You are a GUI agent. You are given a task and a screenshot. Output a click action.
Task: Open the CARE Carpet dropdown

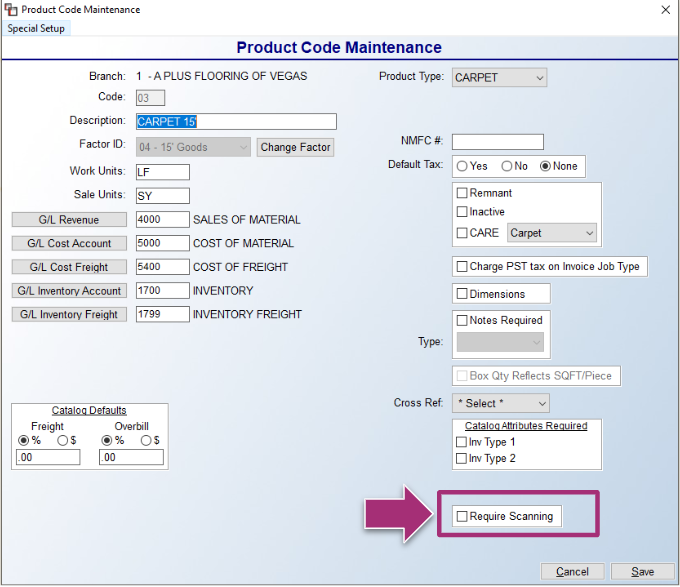[552, 233]
